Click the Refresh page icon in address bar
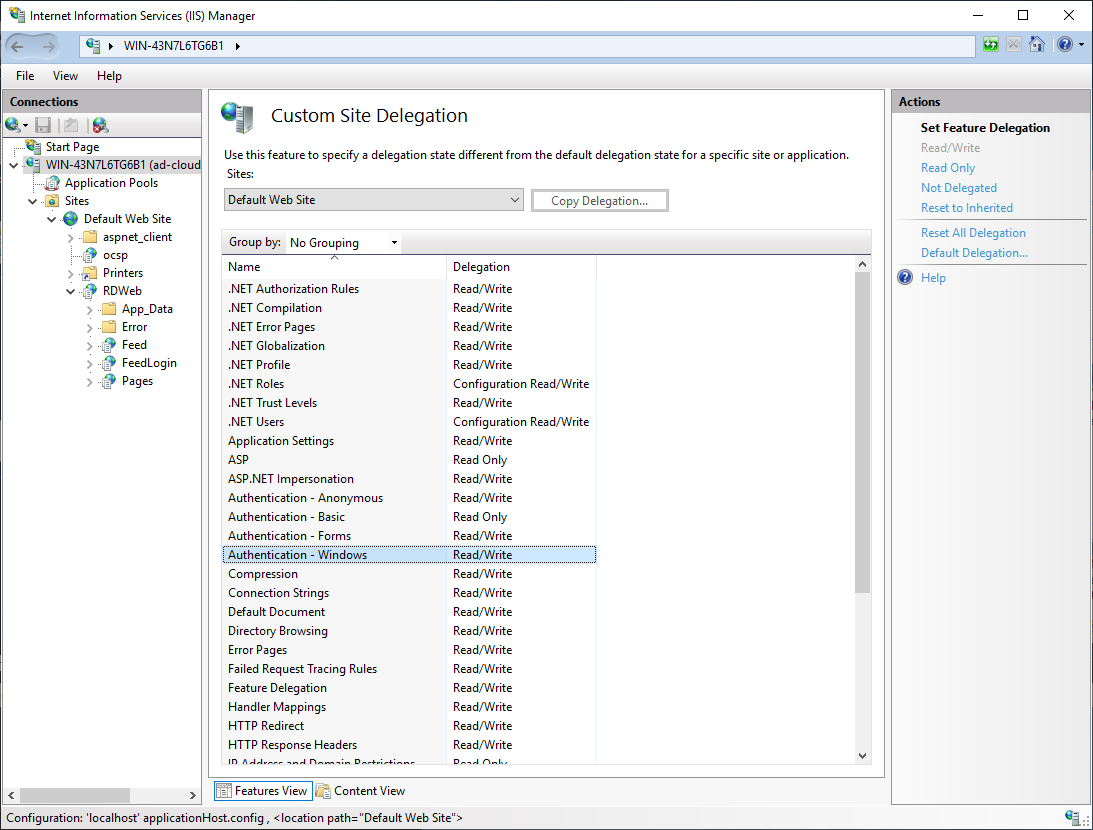 [991, 45]
